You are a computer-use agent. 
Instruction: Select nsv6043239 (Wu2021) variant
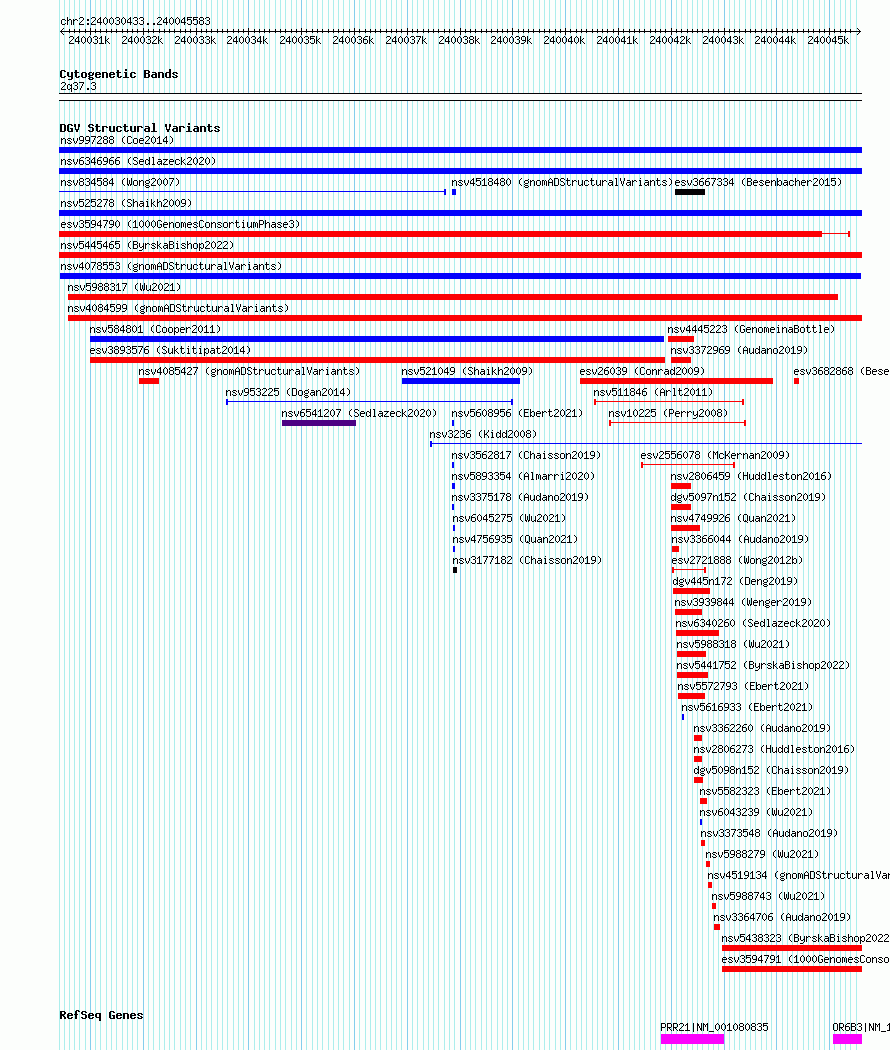757,812
